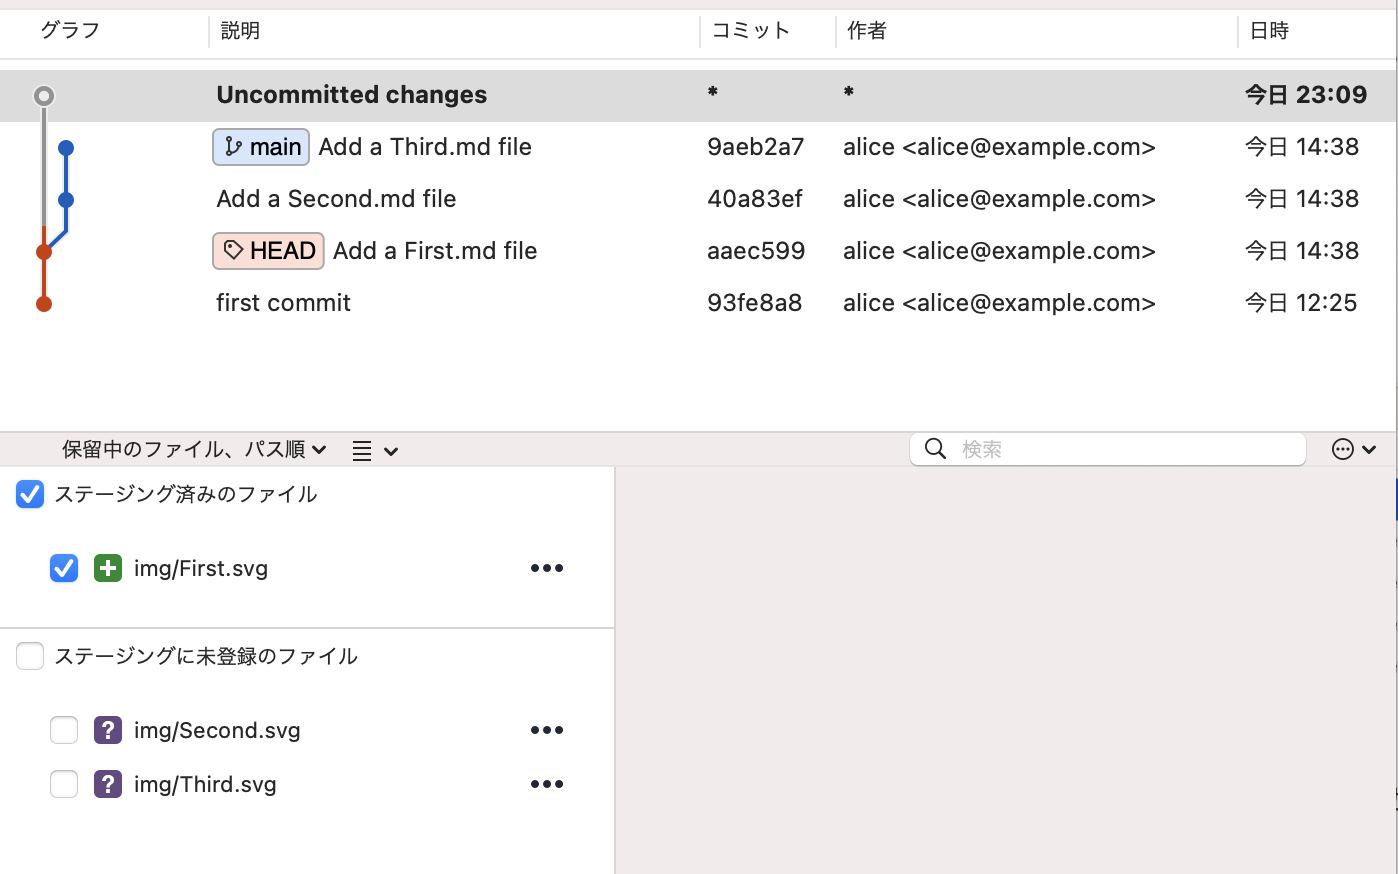The width and height of the screenshot is (1398, 874).
Task: Open the circled ellipsis options dropdown
Action: click(1354, 450)
